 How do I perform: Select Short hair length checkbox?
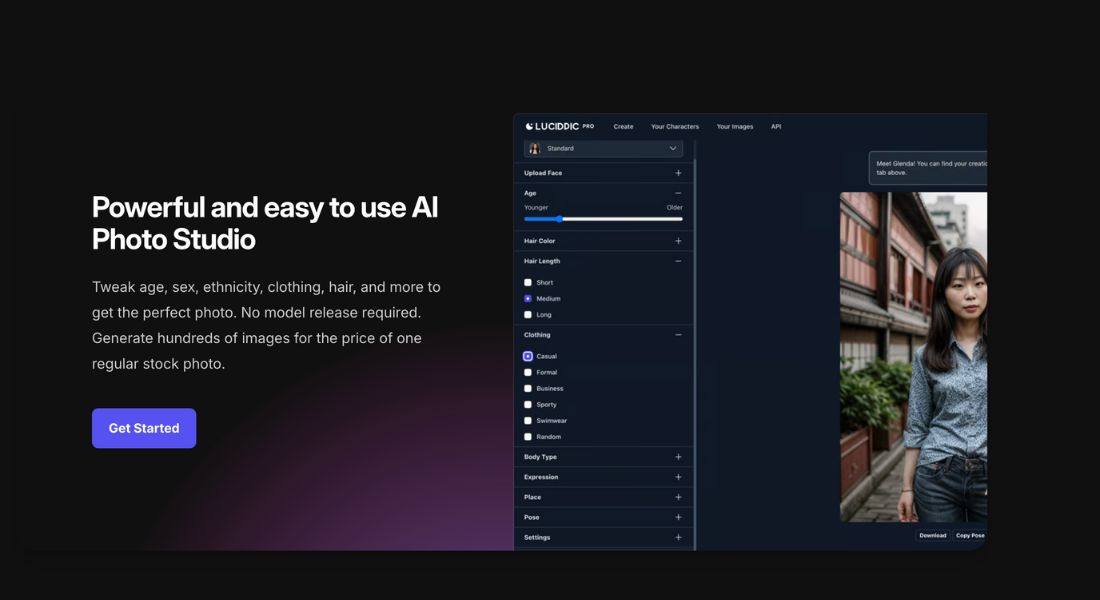(x=528, y=283)
